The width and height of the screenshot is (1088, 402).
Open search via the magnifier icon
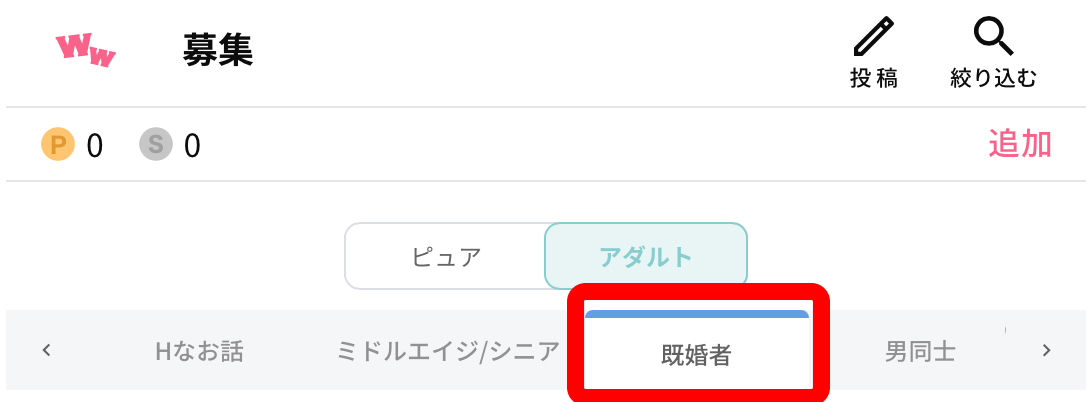[x=993, y=36]
